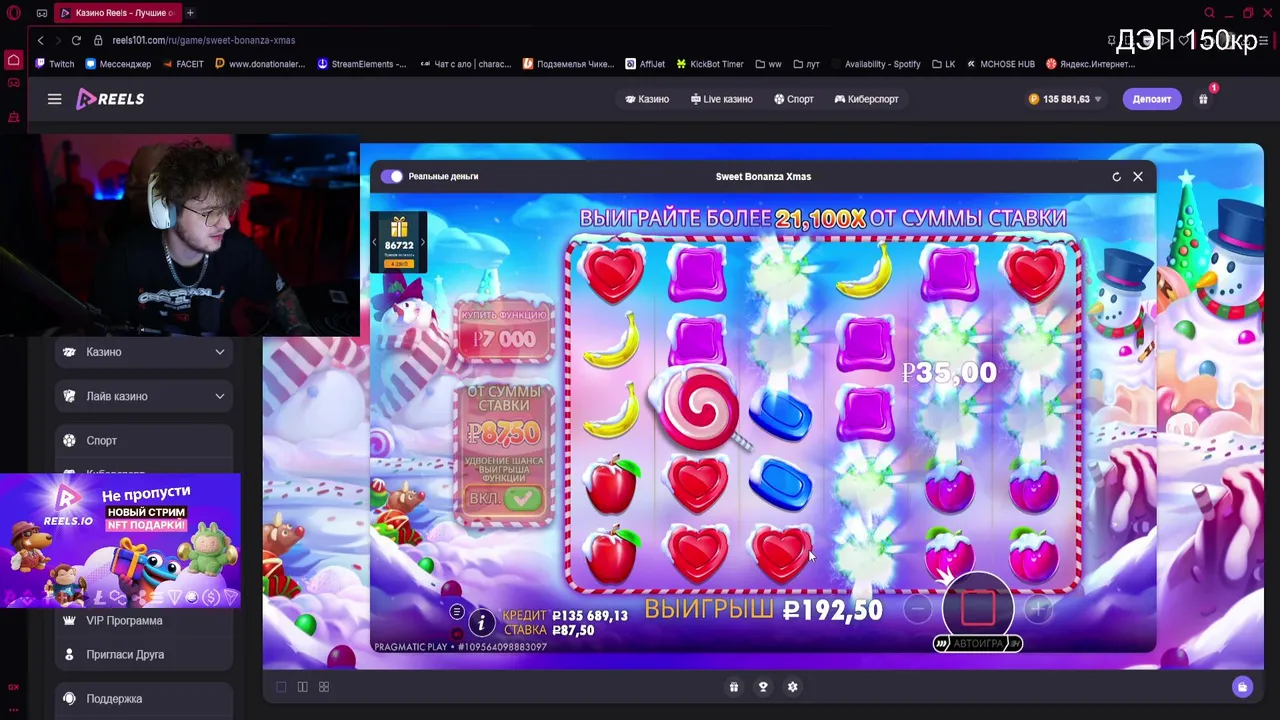
Task: Click the ₽87,50 bet value
Action: (573, 631)
